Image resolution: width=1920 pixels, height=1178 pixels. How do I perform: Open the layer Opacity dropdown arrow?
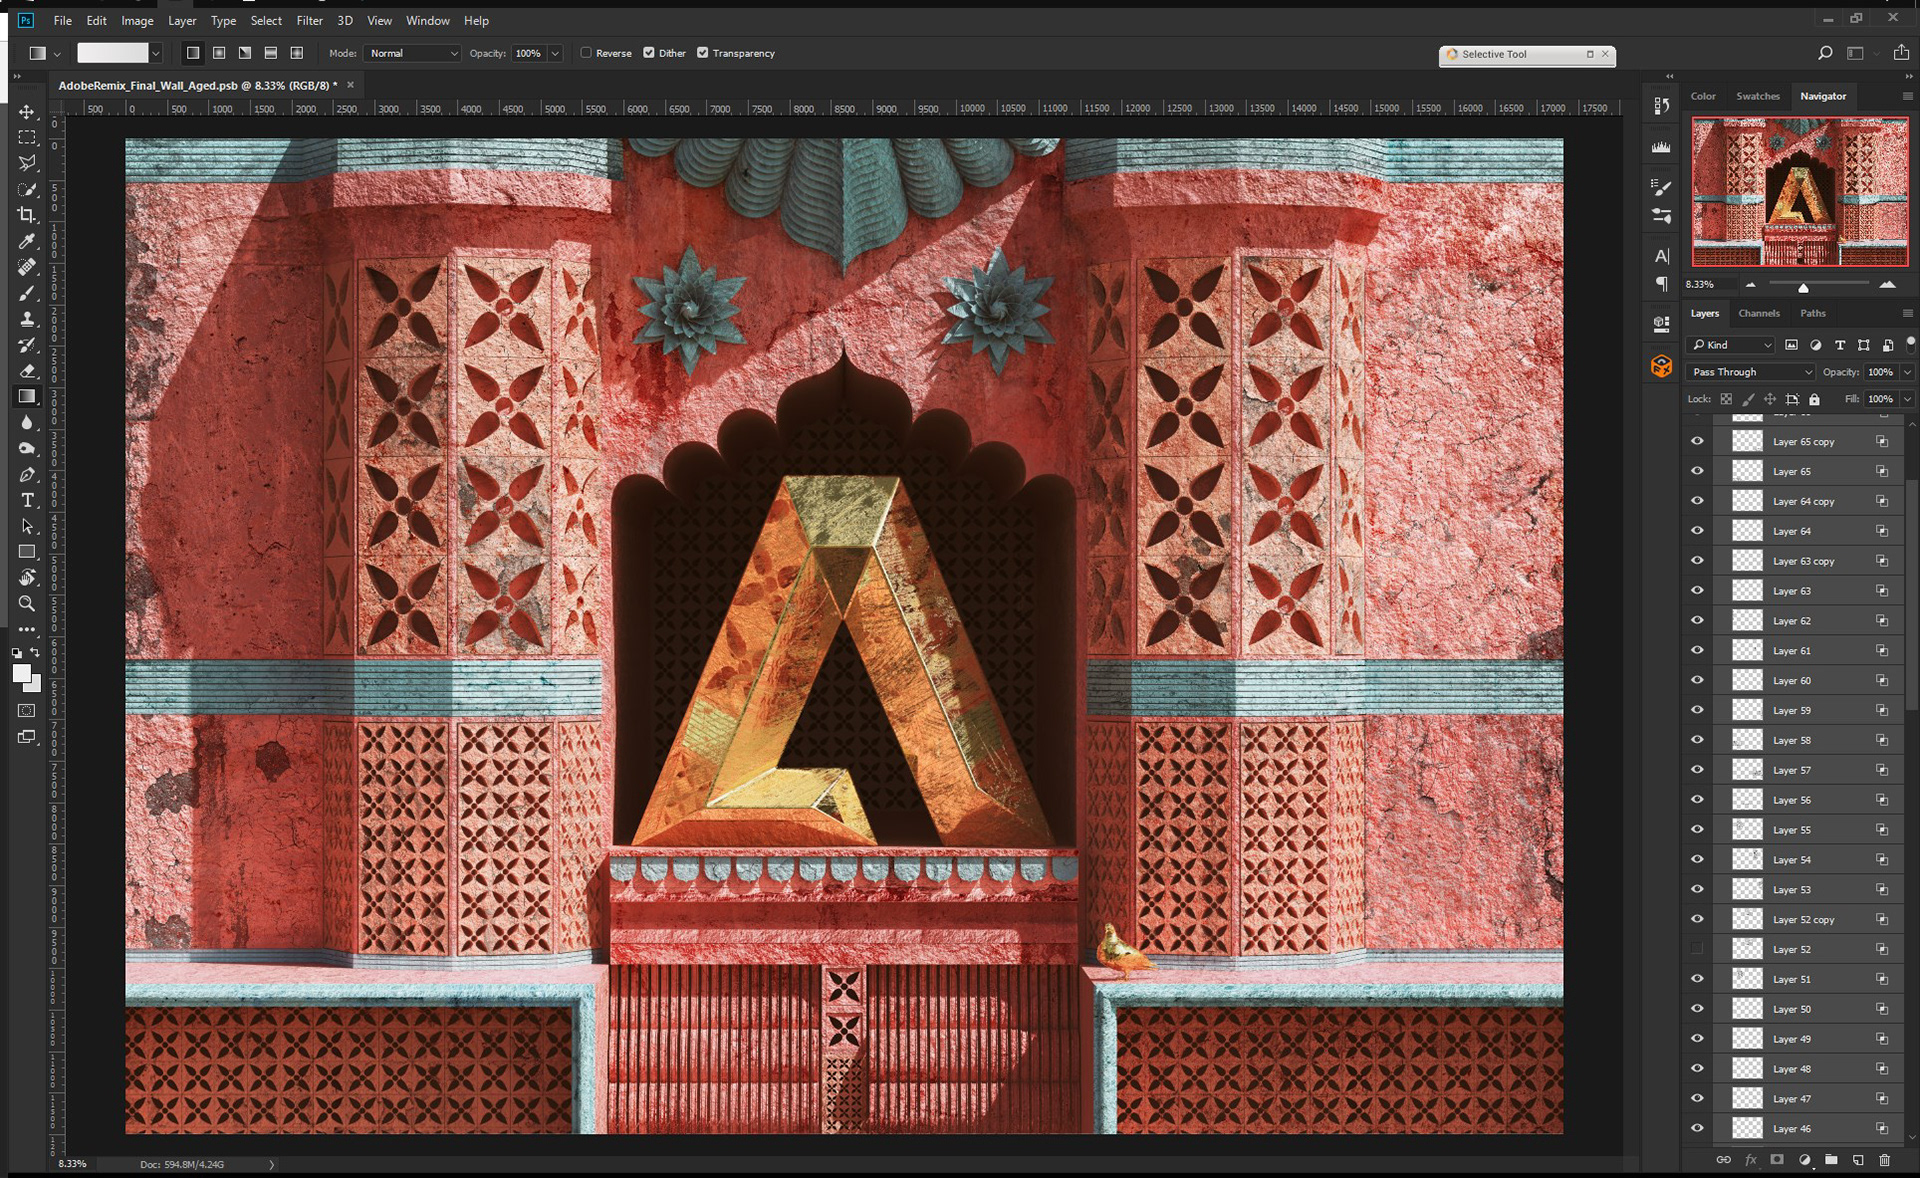[x=1907, y=372]
